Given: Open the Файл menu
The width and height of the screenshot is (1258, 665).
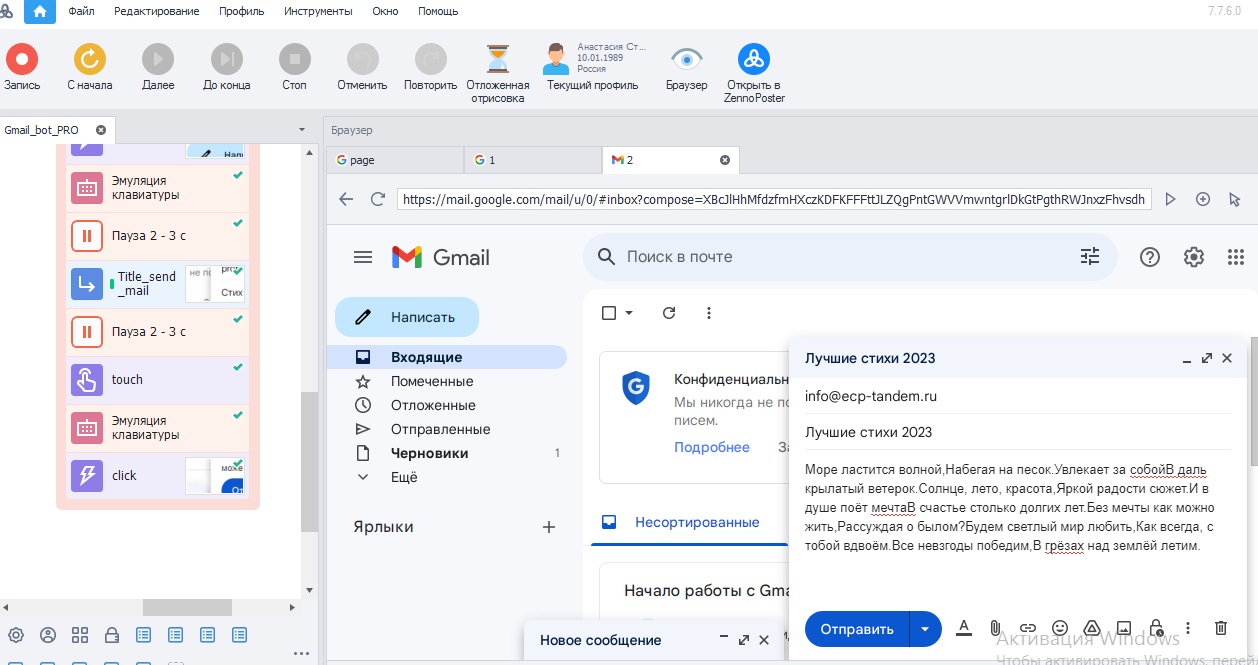Looking at the screenshot, I should click(81, 11).
